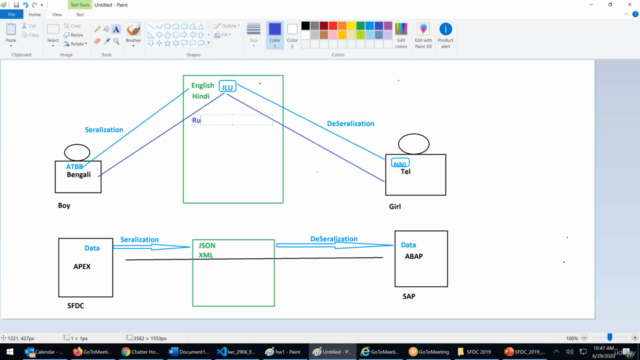Image resolution: width=640 pixels, height=360 pixels.
Task: Open Edit colors dialog
Action: (x=401, y=36)
